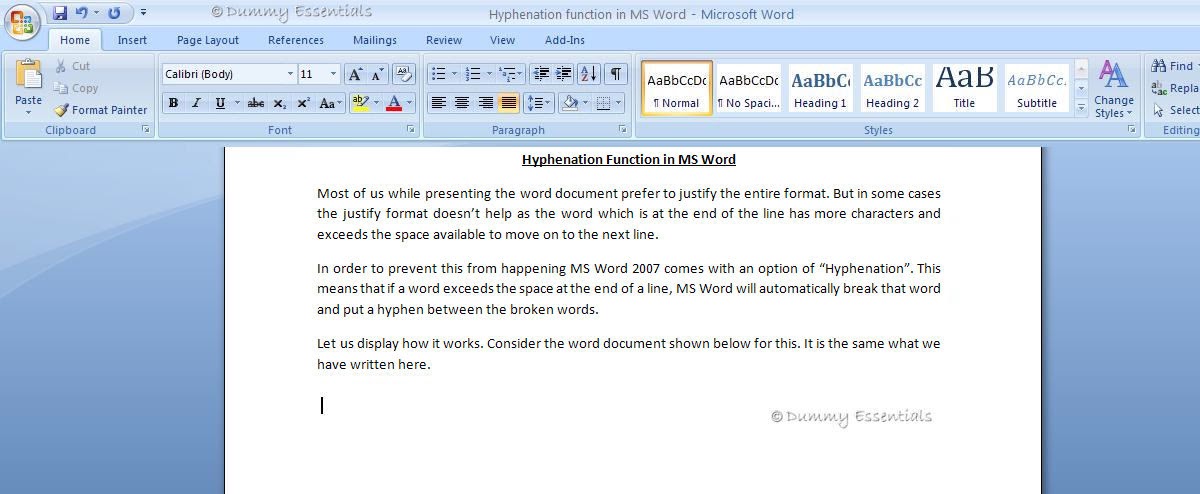Click the Paste clipboard icon
This screenshot has height=494, width=1200.
coord(29,75)
